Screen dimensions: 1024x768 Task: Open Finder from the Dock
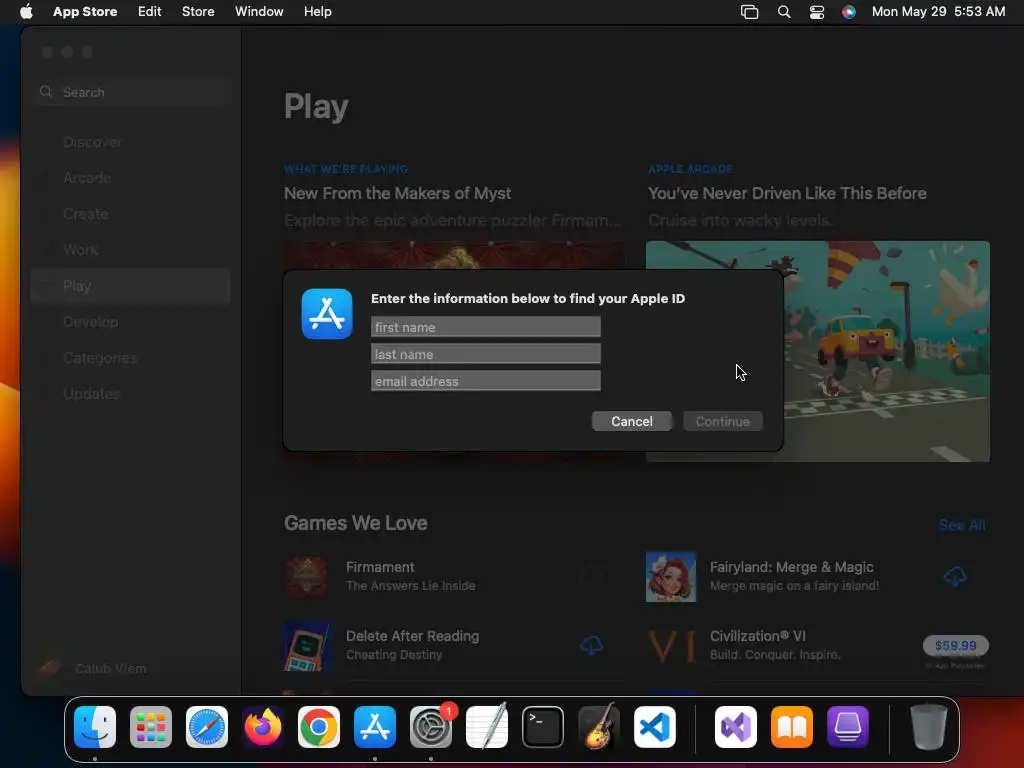point(95,727)
